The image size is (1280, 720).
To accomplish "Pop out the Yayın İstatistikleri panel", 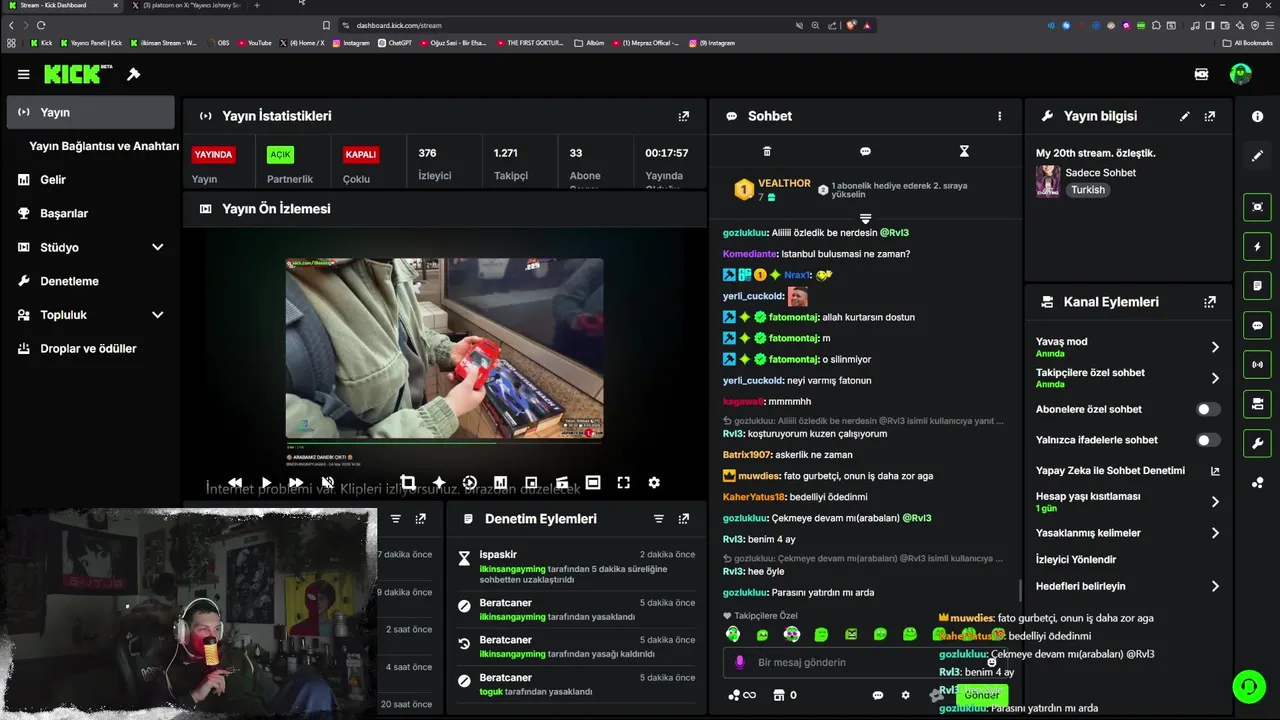I will (684, 116).
